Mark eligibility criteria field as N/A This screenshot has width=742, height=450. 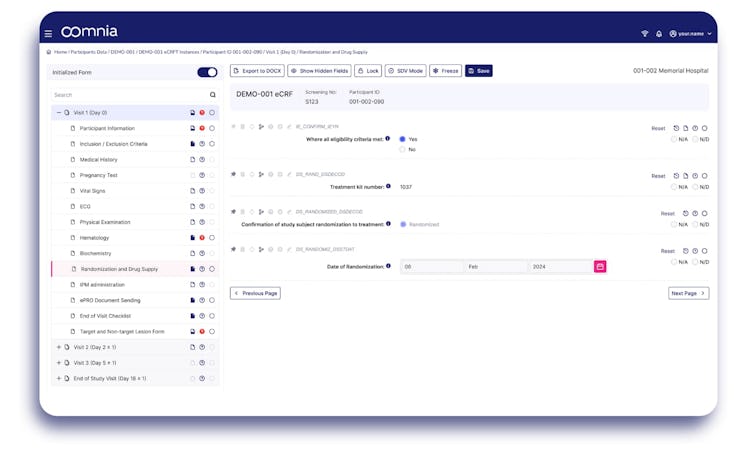pyautogui.click(x=674, y=140)
